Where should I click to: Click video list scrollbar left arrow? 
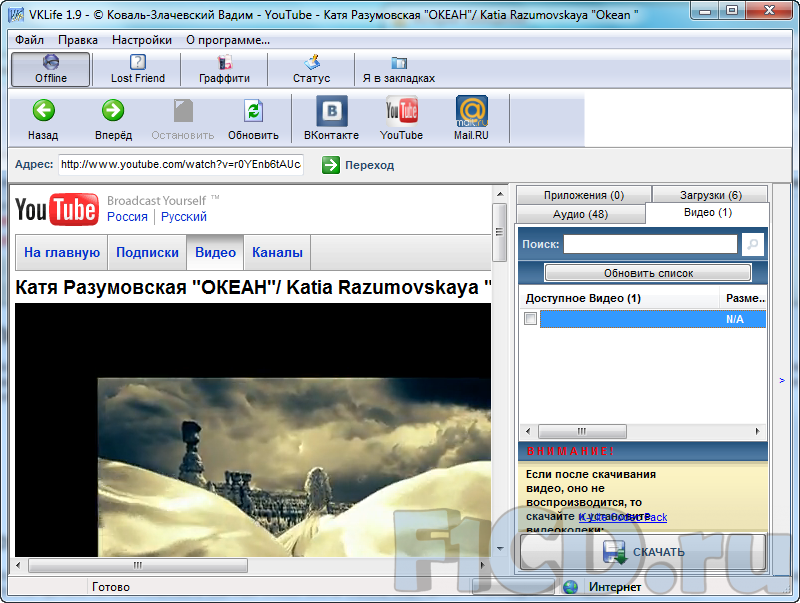528,432
